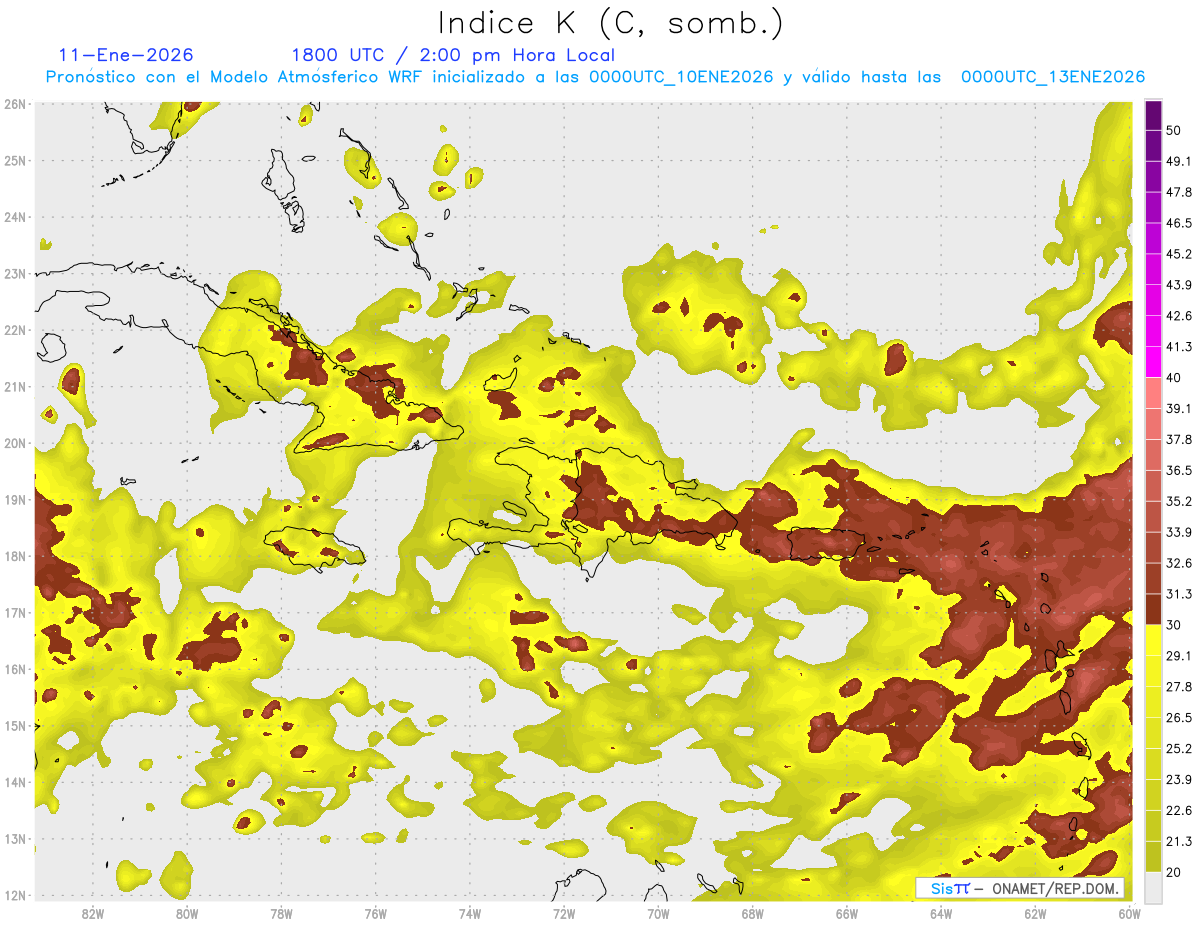The image size is (1200, 927).
Task: Click the 15N latitude label
Action: (15, 725)
